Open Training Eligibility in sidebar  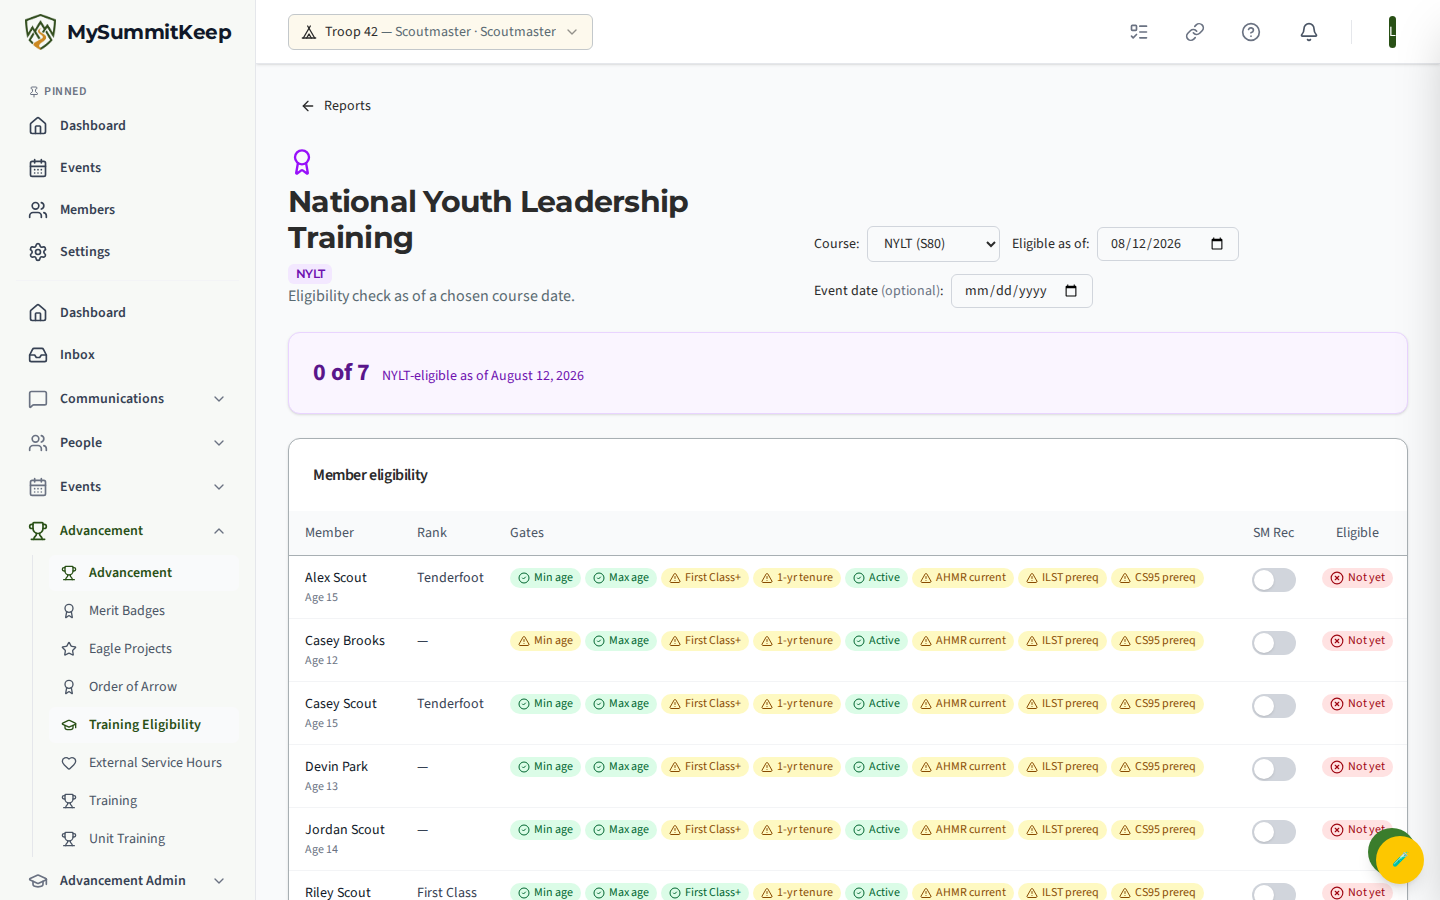[144, 725]
